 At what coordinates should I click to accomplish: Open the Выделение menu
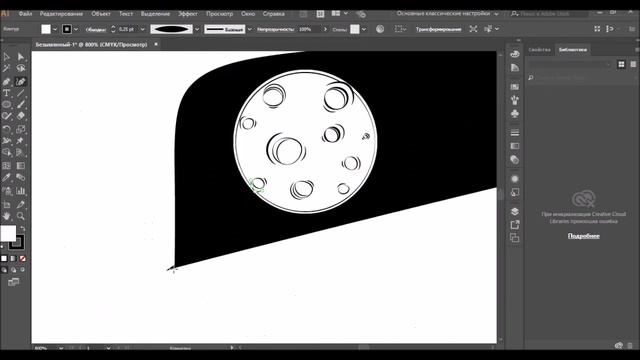[155, 13]
